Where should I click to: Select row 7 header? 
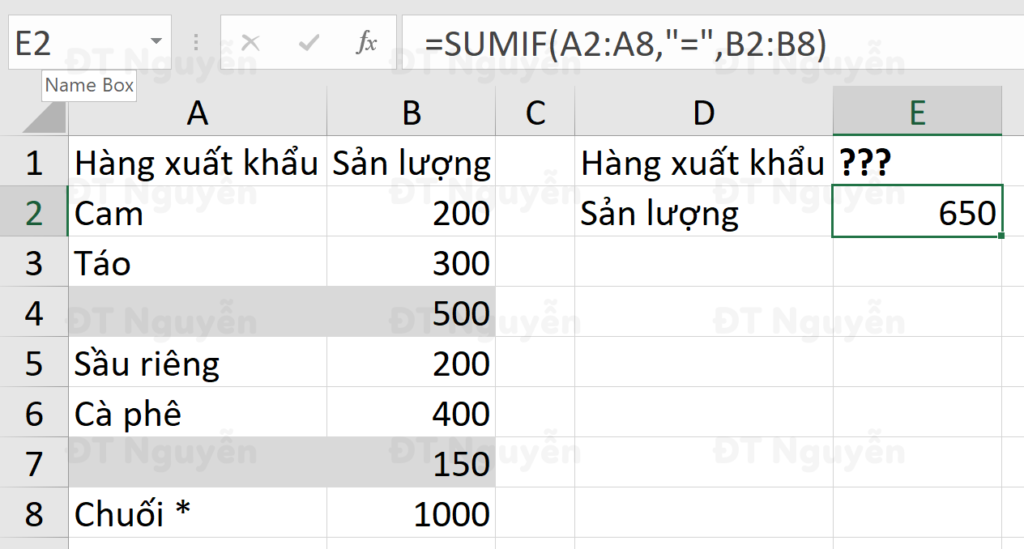(x=34, y=464)
